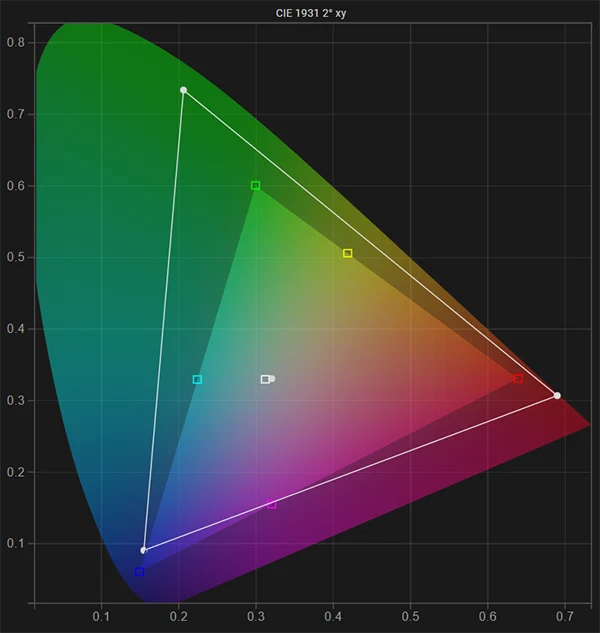
Task: Click the 0.1 label on x-axis
Action: [x=101, y=618]
